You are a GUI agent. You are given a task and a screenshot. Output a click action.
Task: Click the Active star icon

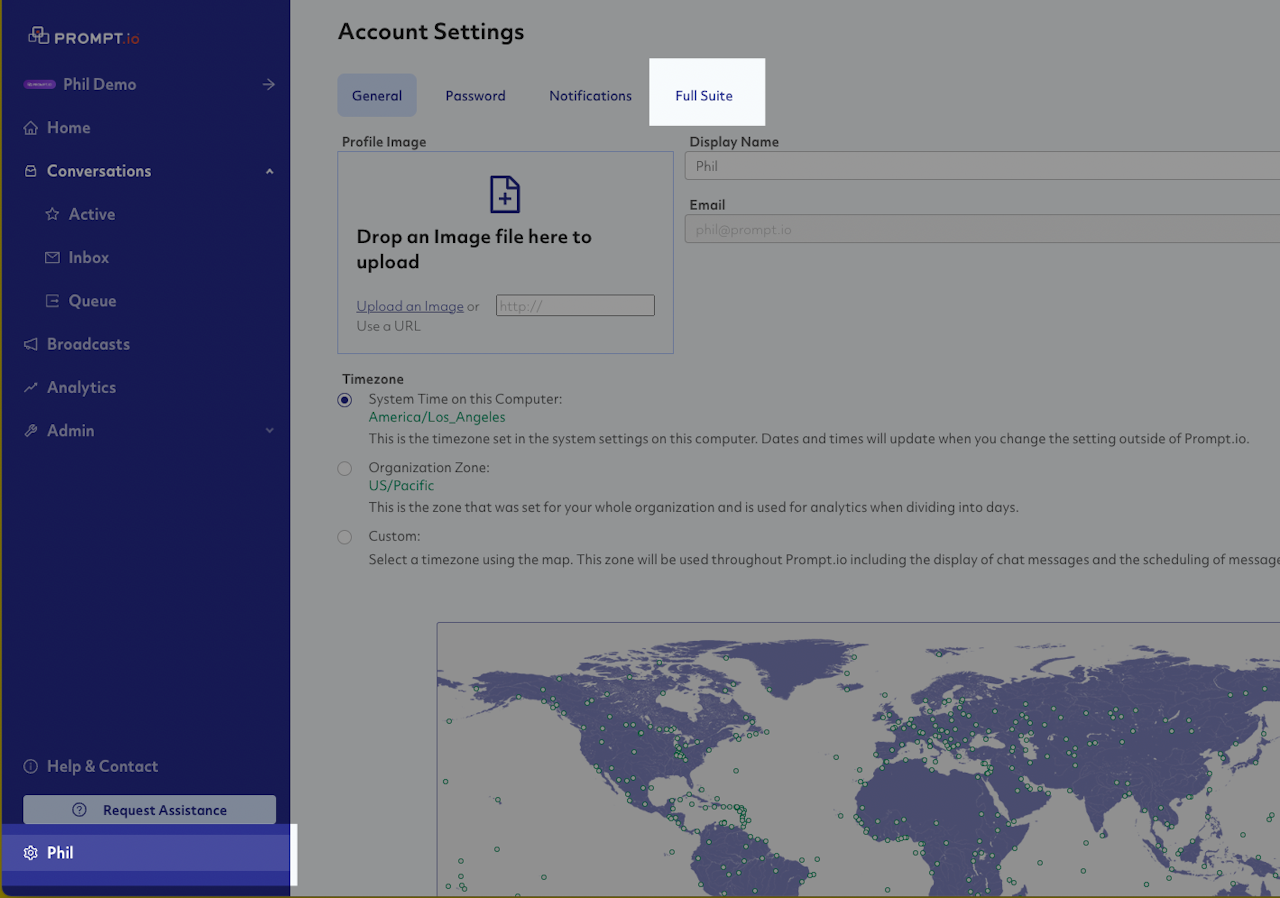point(53,214)
